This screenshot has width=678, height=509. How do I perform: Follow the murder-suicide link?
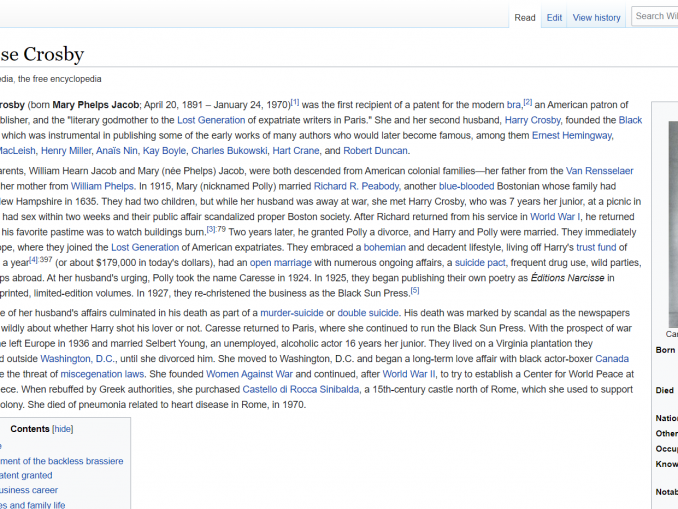[292, 313]
